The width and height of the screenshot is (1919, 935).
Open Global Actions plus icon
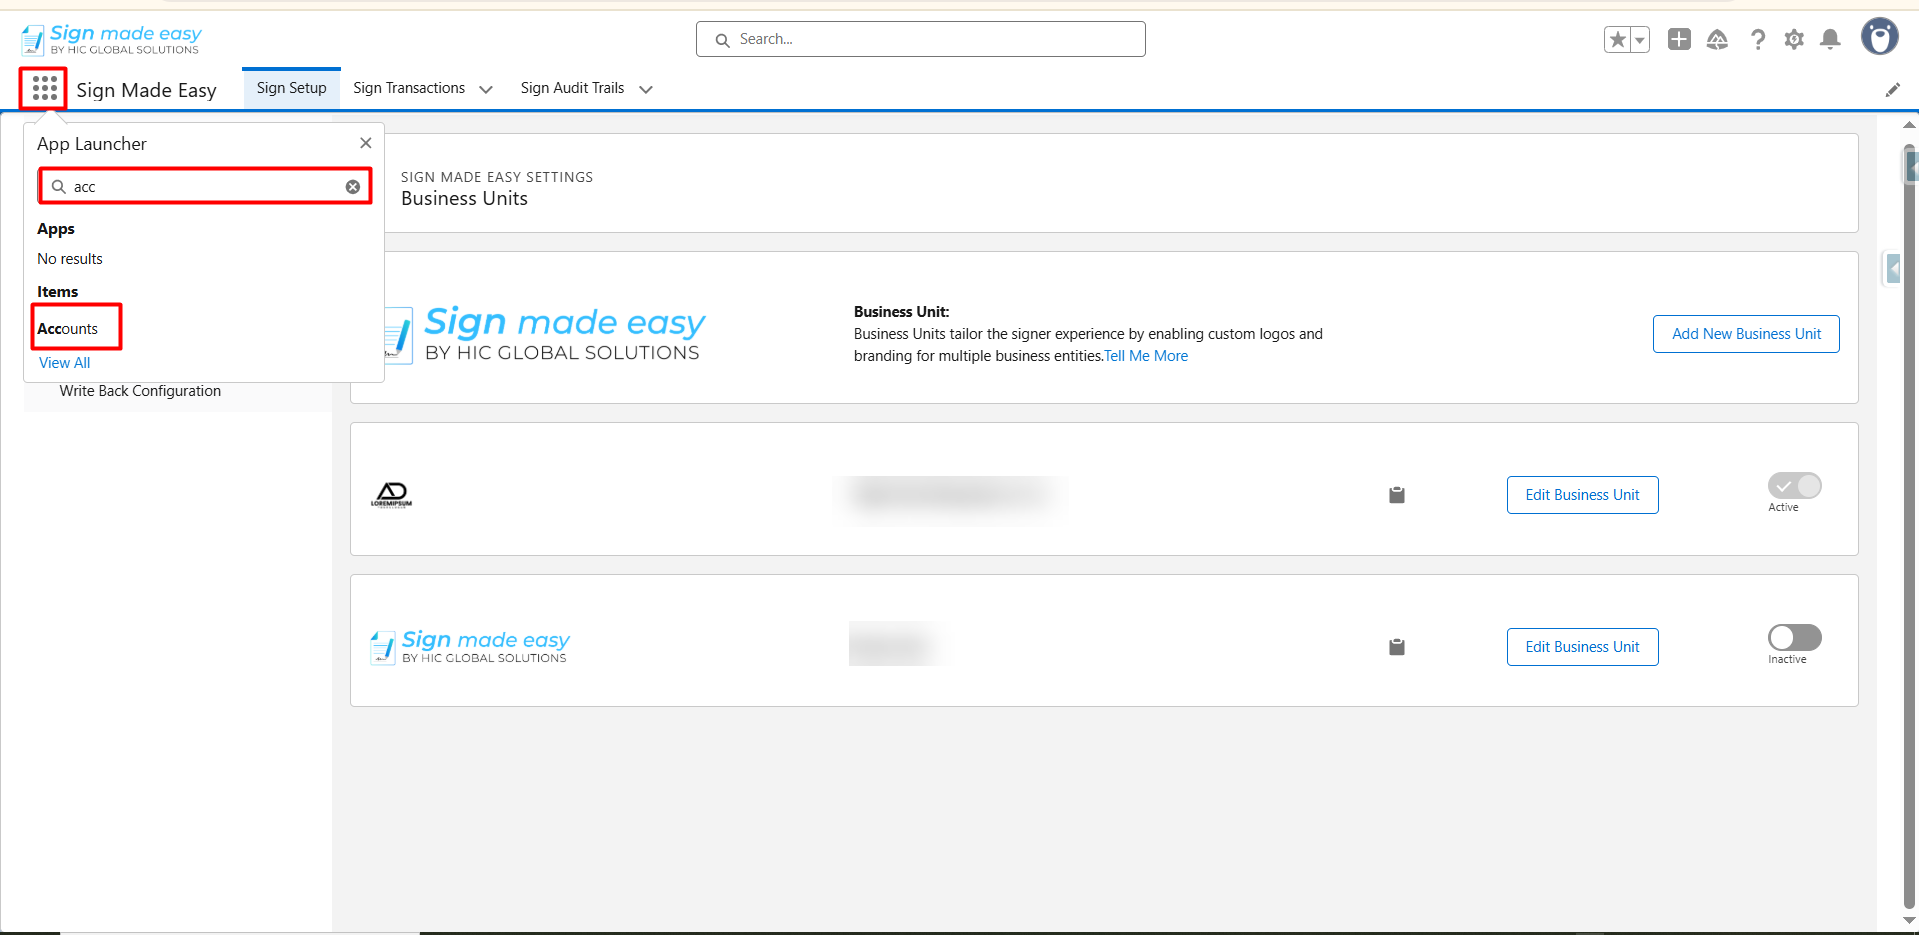coord(1679,39)
